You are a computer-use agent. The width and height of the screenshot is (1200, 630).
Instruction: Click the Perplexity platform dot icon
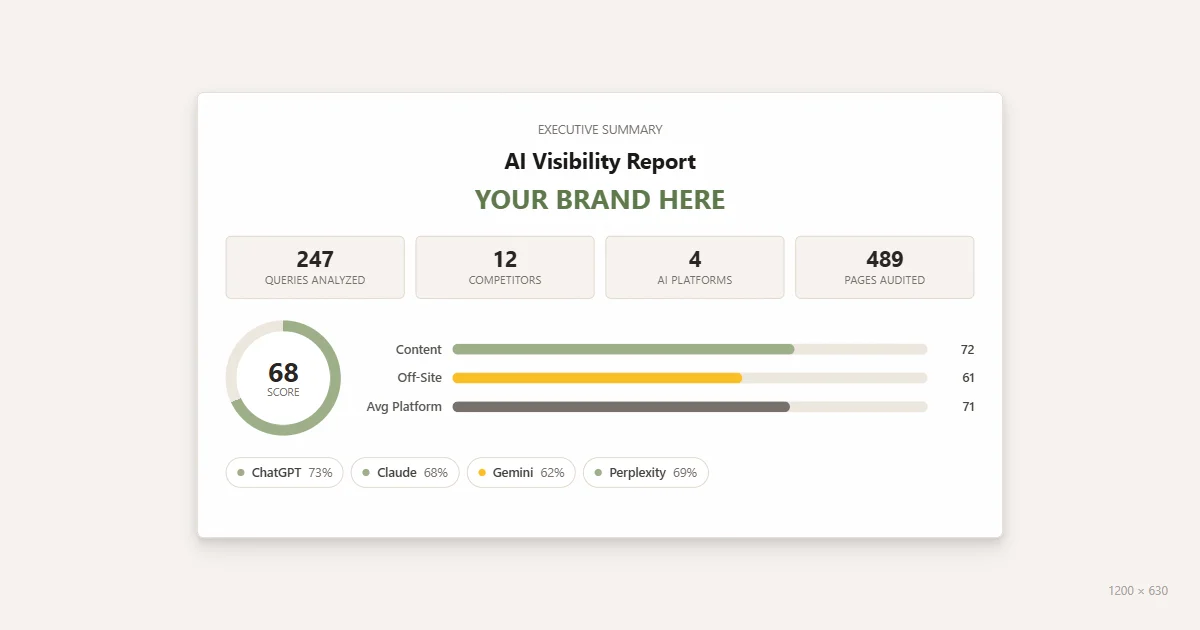tap(599, 472)
